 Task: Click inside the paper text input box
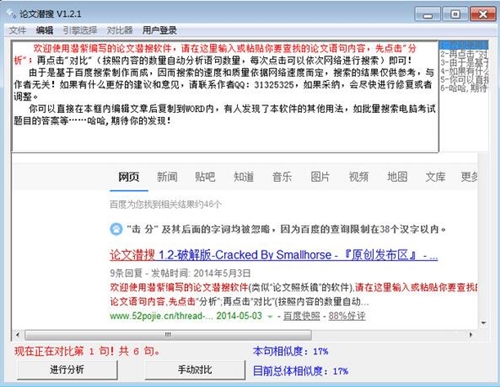point(225,97)
